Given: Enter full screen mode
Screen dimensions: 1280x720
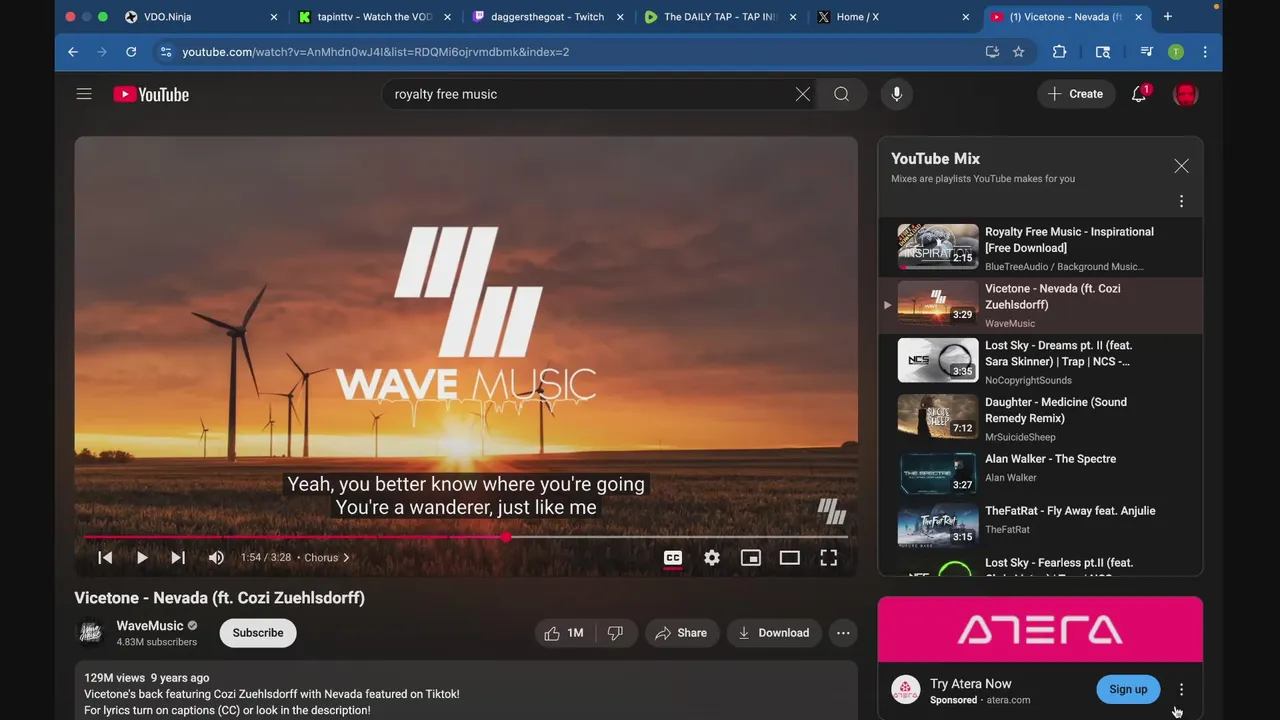Looking at the screenshot, I should pos(829,558).
